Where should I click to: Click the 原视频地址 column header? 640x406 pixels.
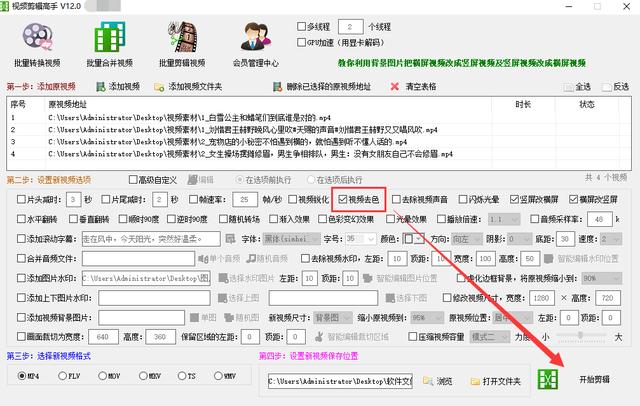pyautogui.click(x=68, y=104)
